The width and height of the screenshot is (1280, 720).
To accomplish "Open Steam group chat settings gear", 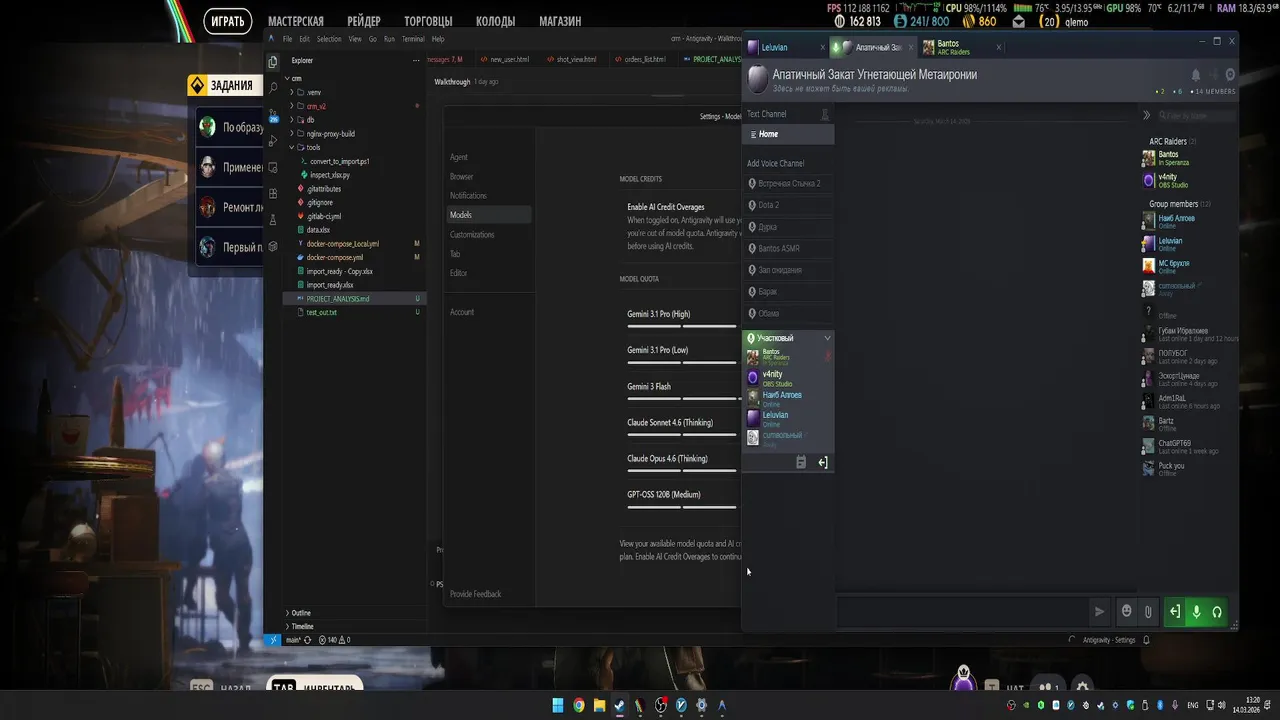I will point(1230,75).
